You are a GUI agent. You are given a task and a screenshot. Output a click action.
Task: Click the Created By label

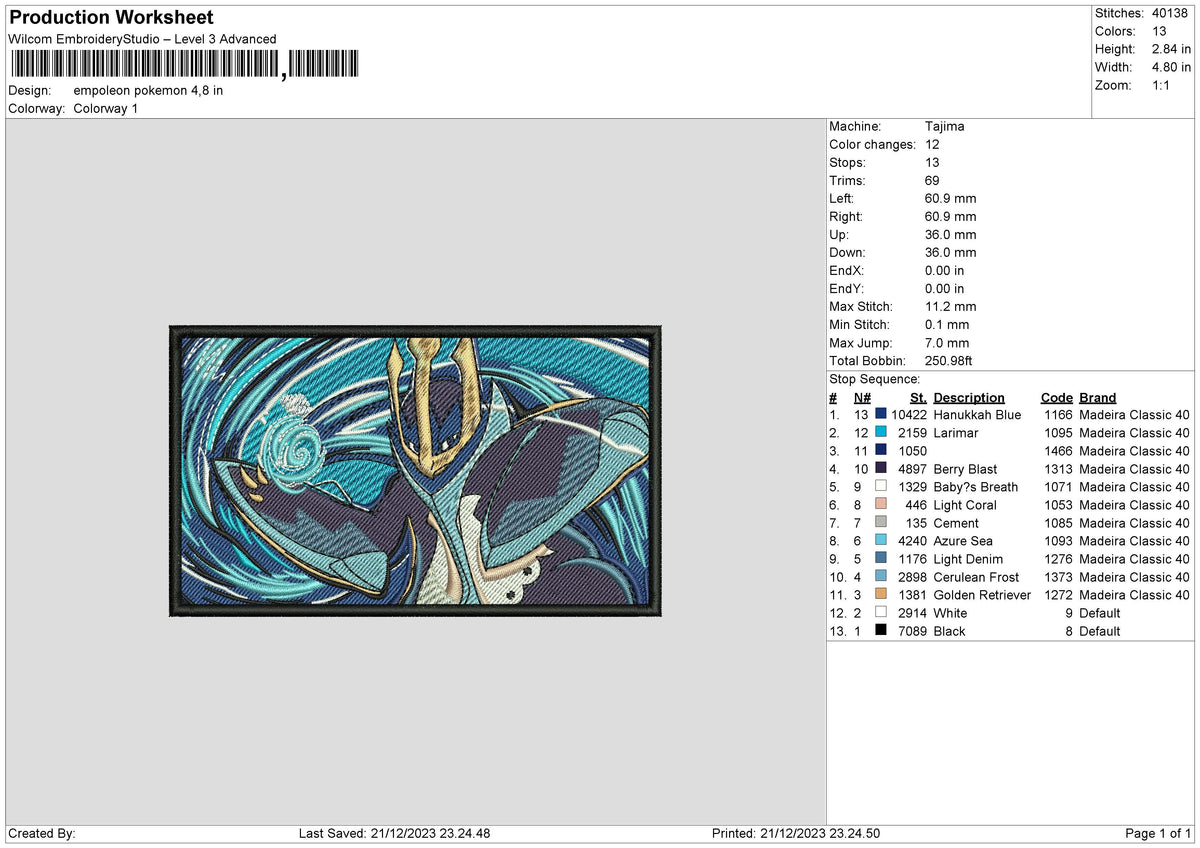[x=42, y=834]
